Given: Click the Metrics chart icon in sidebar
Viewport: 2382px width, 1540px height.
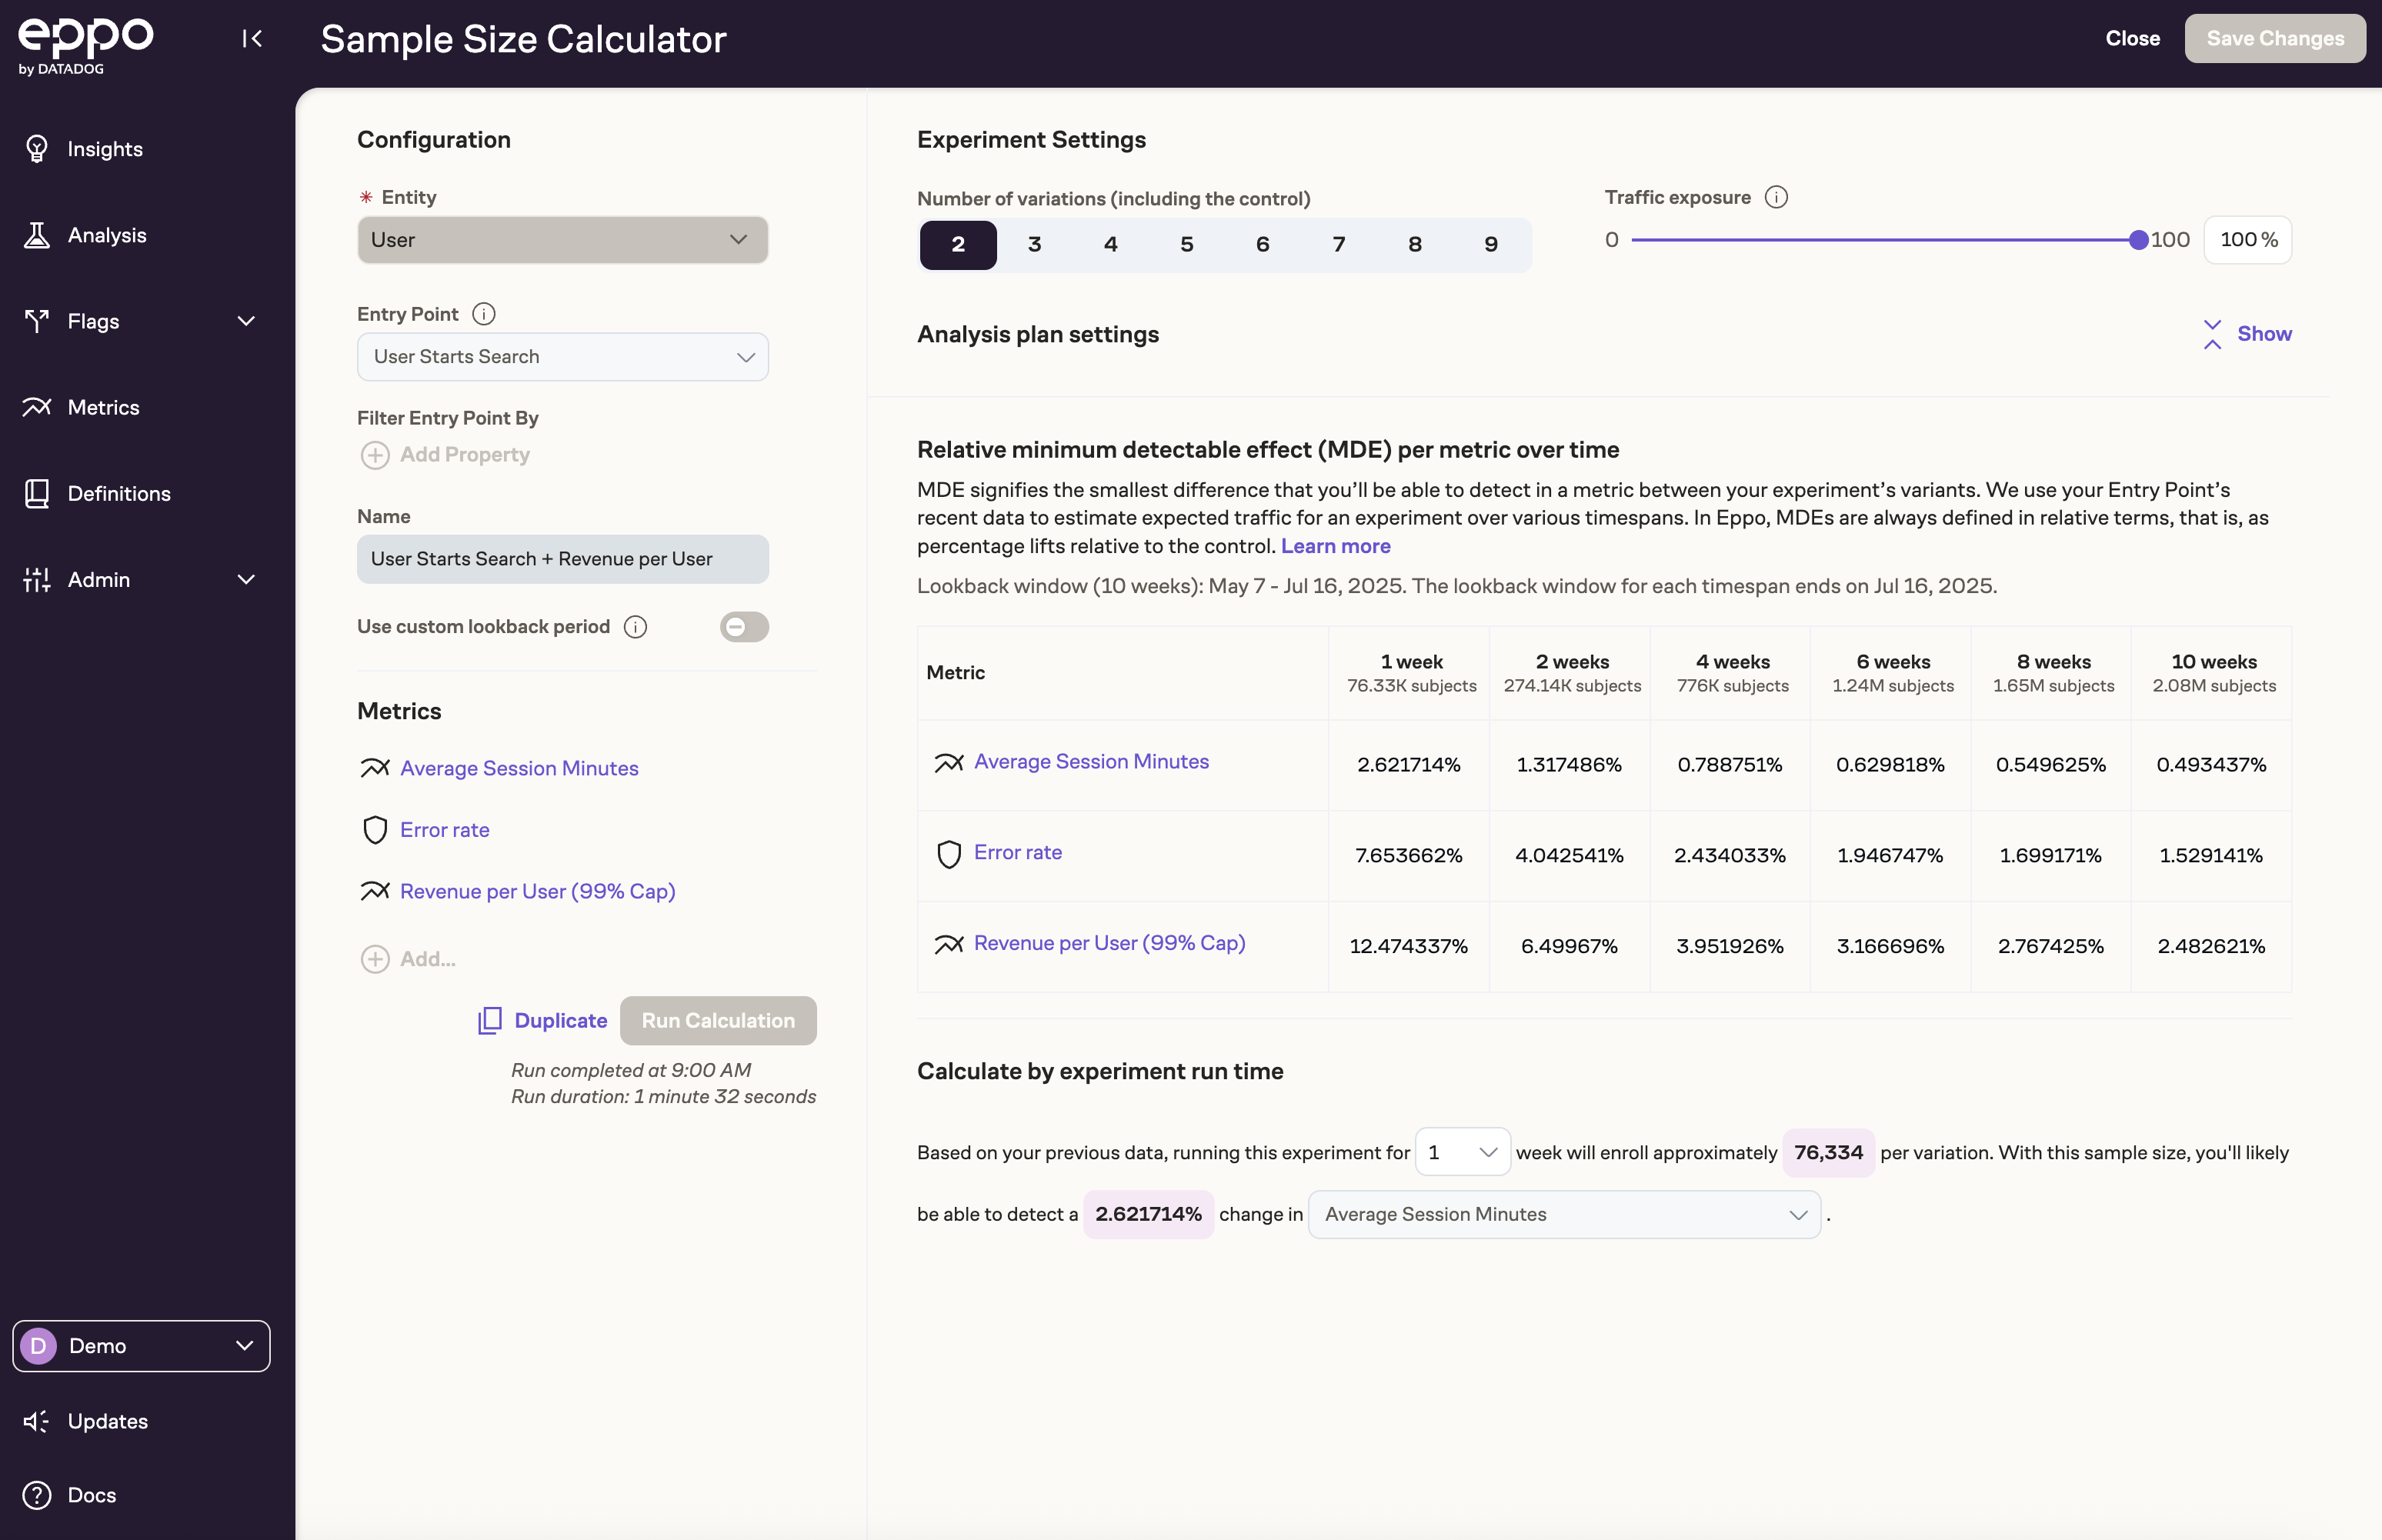Looking at the screenshot, I should tap(37, 407).
